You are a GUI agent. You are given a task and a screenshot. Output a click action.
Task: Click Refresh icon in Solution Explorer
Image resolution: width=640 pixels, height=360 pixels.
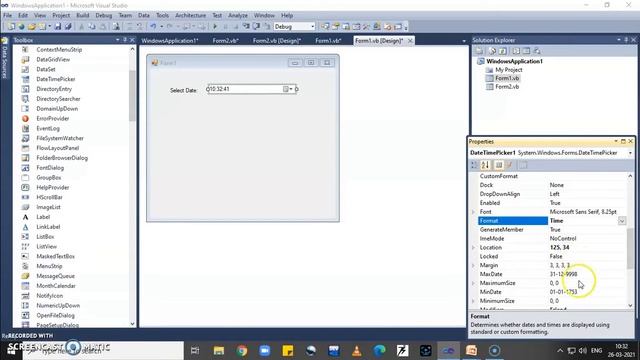click(x=502, y=51)
